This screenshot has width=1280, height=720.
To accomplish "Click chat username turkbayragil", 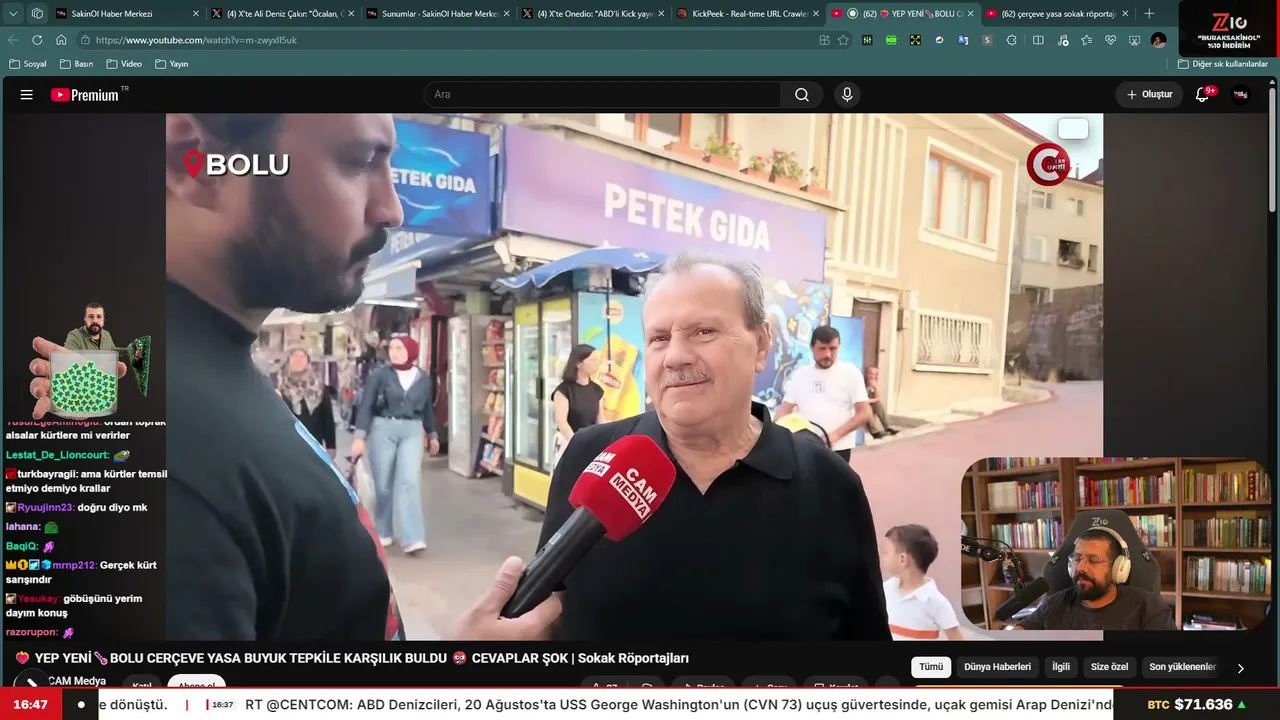I will (x=46, y=474).
